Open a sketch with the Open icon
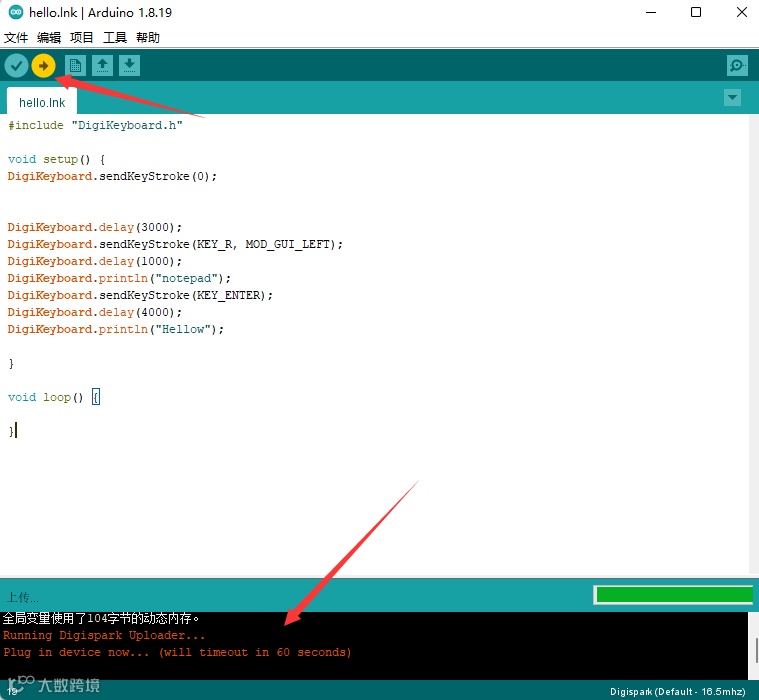Viewport: 759px width, 700px height. pyautogui.click(x=102, y=65)
